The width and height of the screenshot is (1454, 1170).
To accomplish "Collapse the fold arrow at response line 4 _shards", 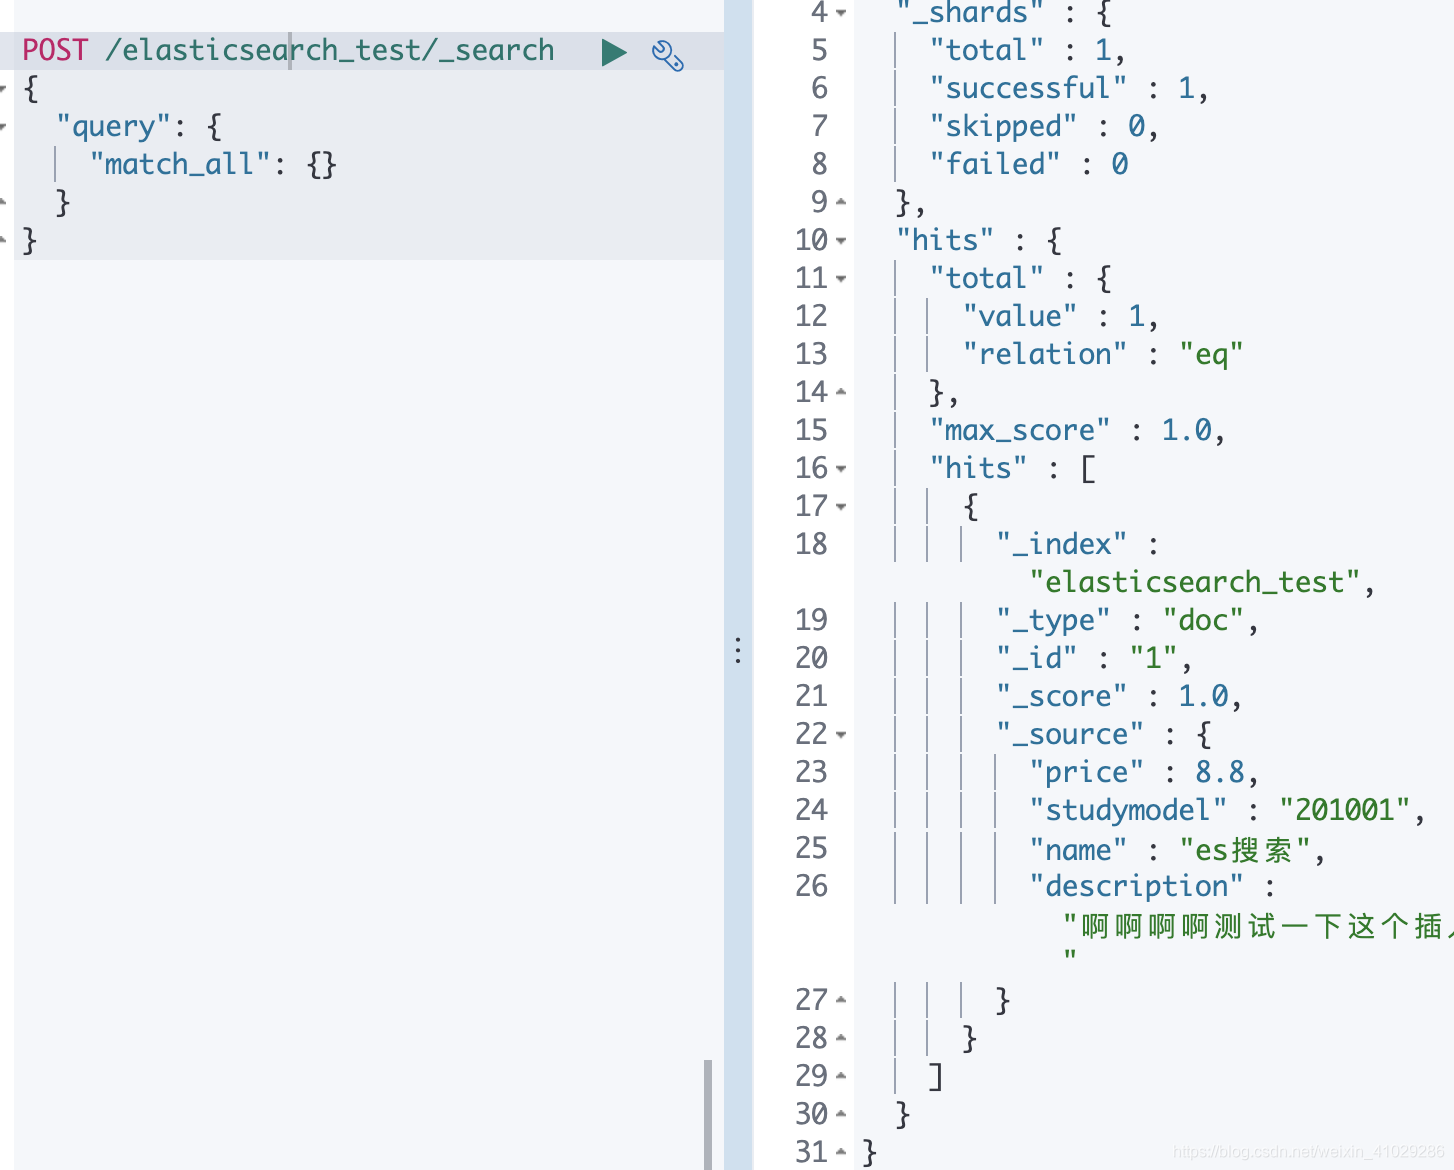I will tap(841, 13).
